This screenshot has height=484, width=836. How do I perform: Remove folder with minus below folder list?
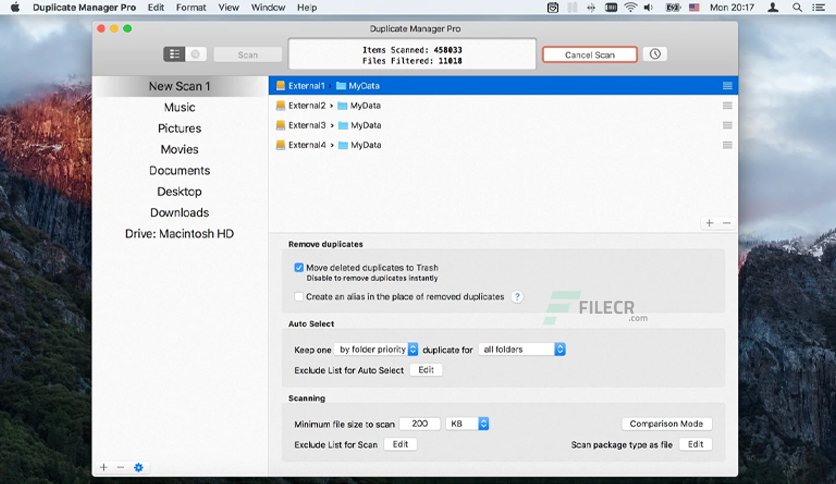point(727,223)
